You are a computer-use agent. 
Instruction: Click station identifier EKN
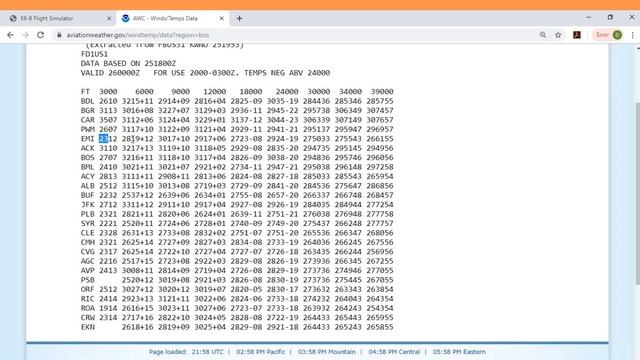coord(87,327)
